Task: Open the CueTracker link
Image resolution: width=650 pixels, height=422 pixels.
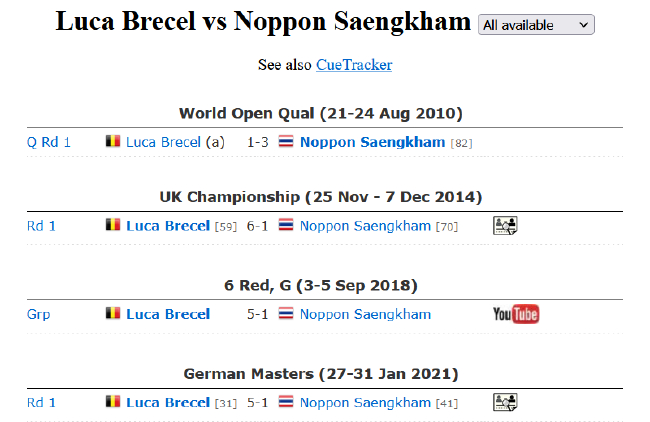Action: 354,65
